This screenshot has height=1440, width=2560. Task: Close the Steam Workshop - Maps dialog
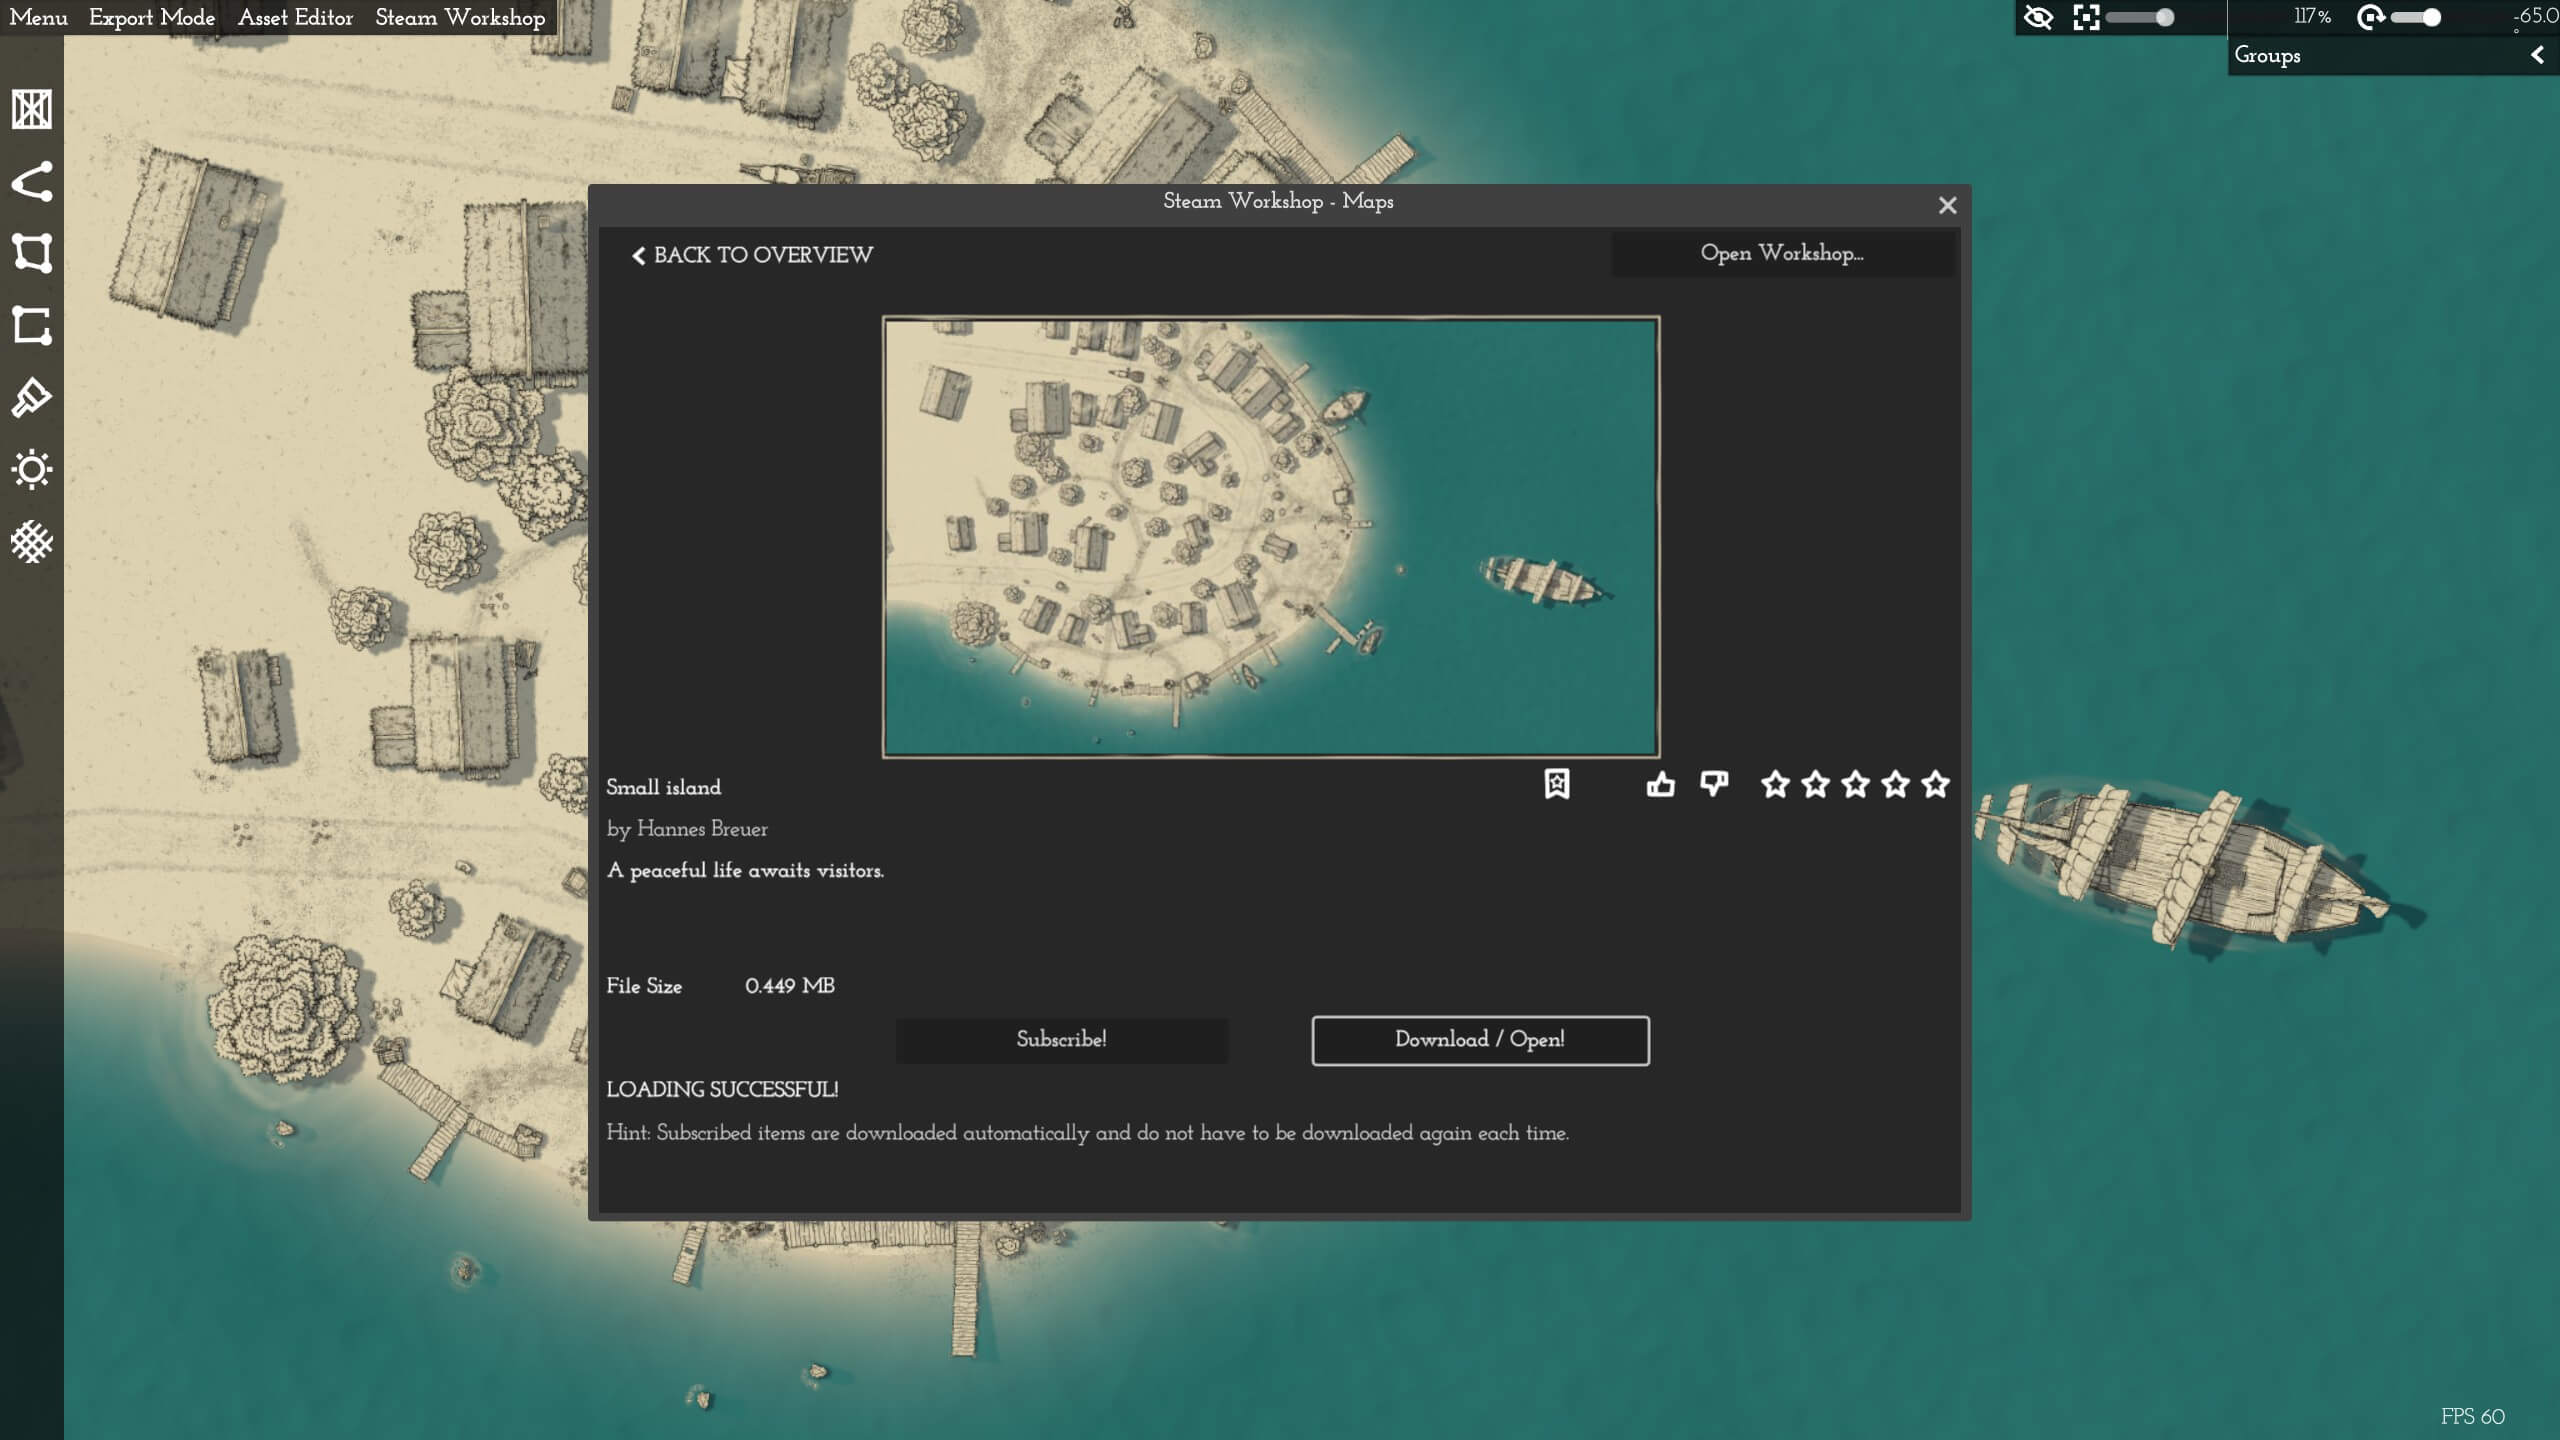point(1947,205)
